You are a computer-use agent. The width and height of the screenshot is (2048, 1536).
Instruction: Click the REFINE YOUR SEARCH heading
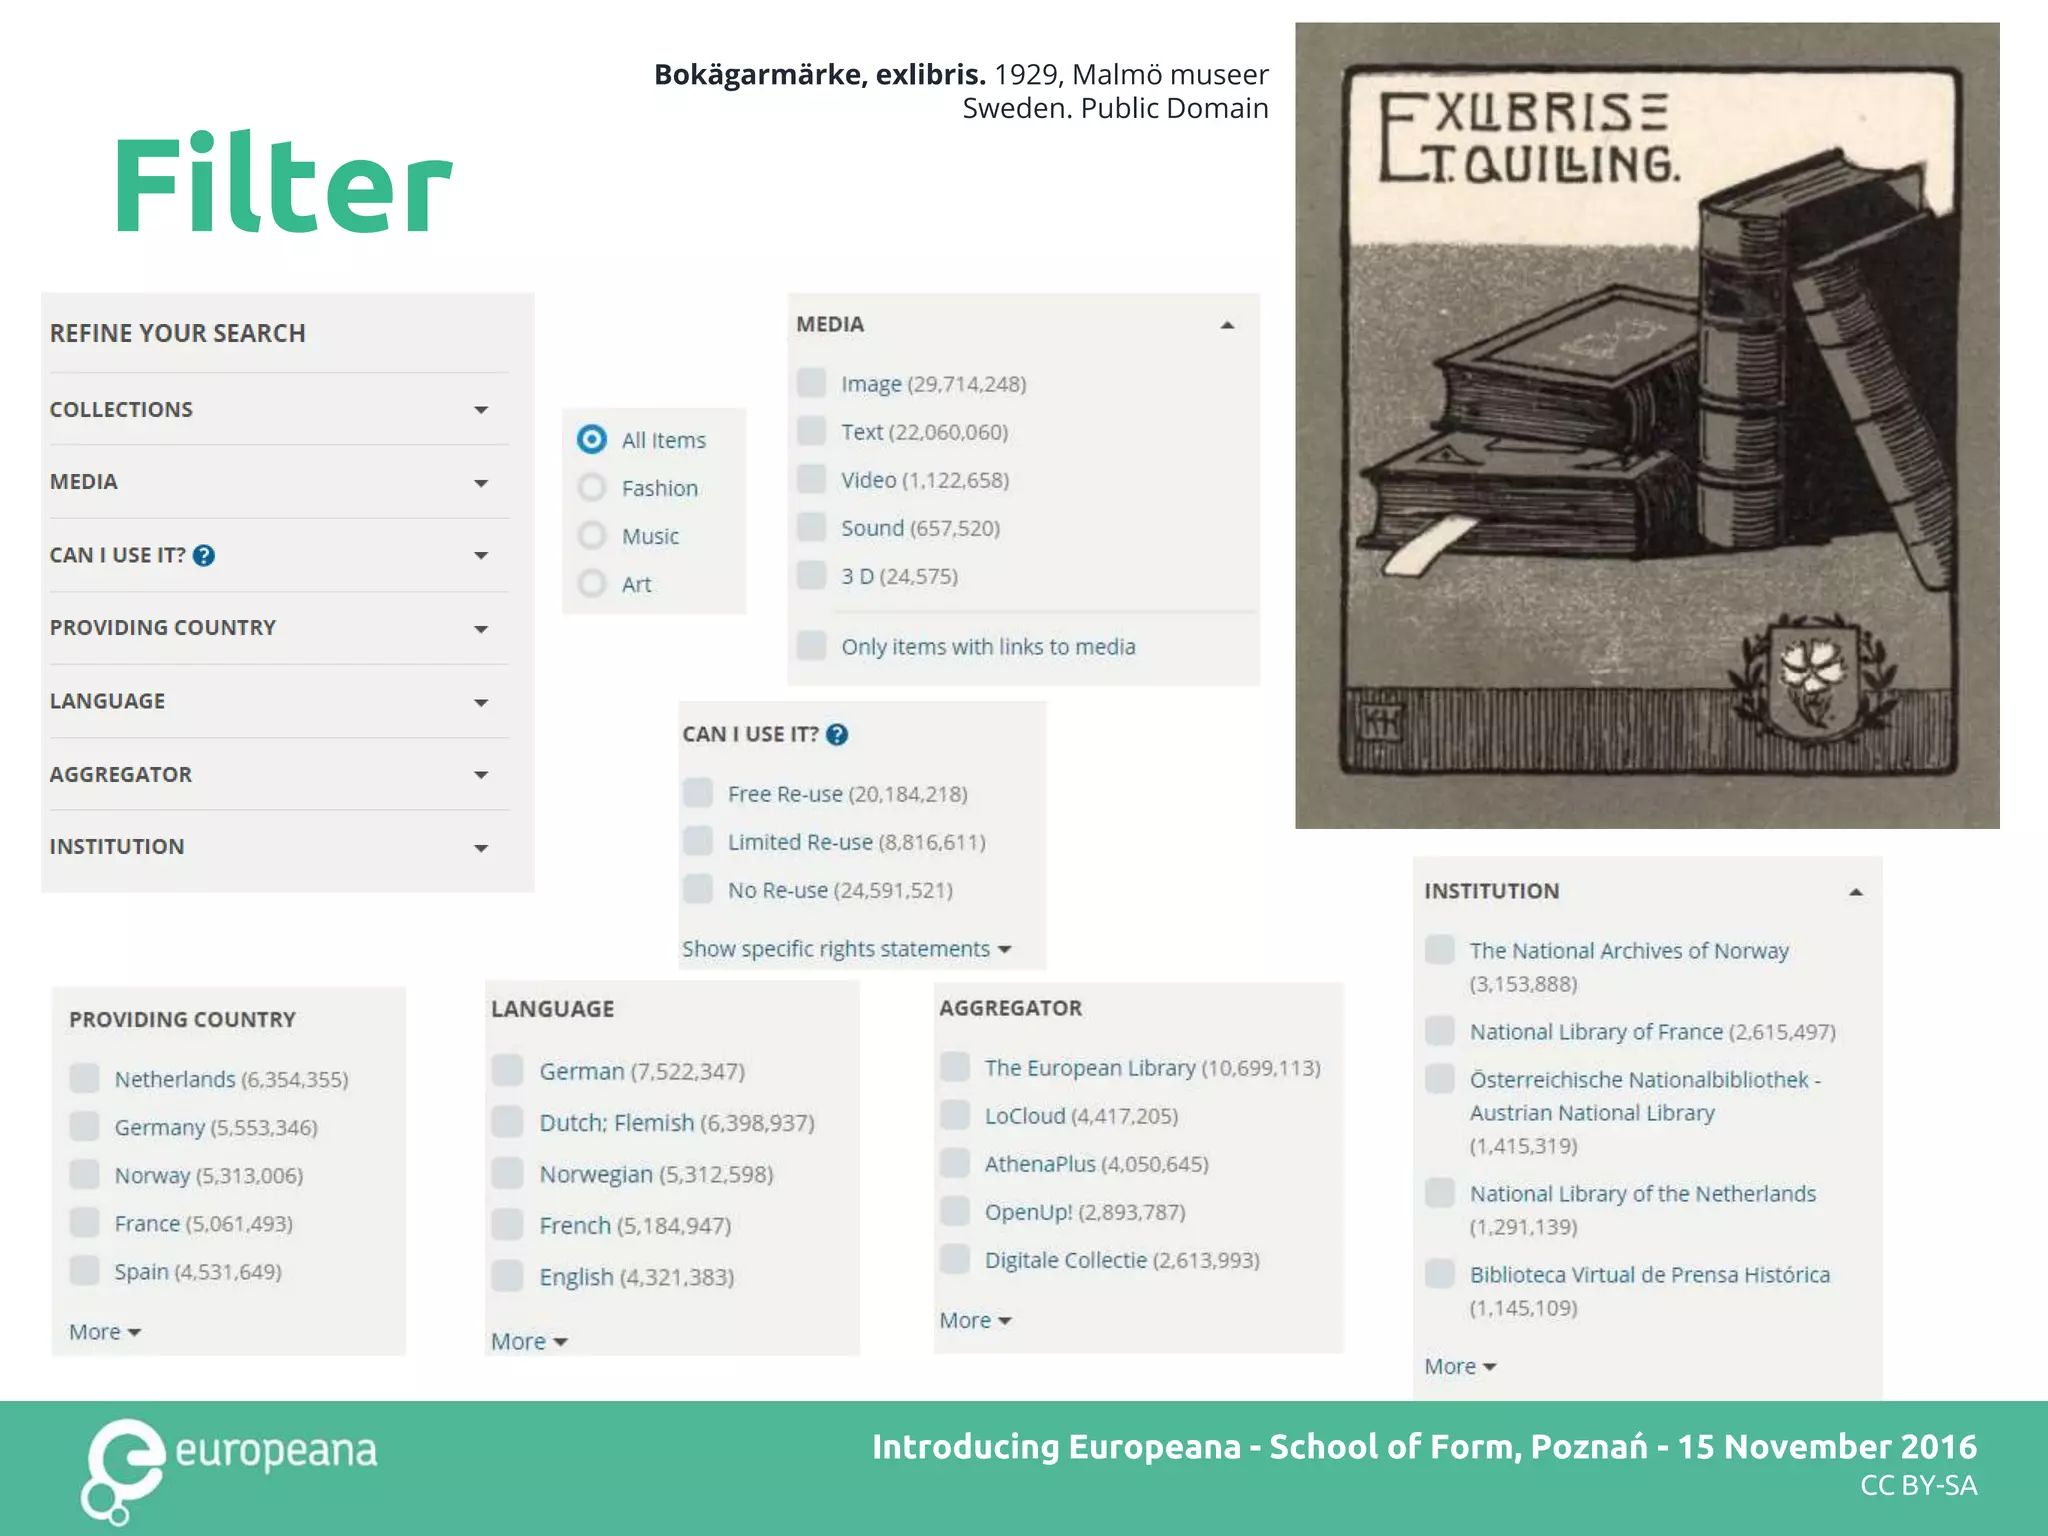178,333
